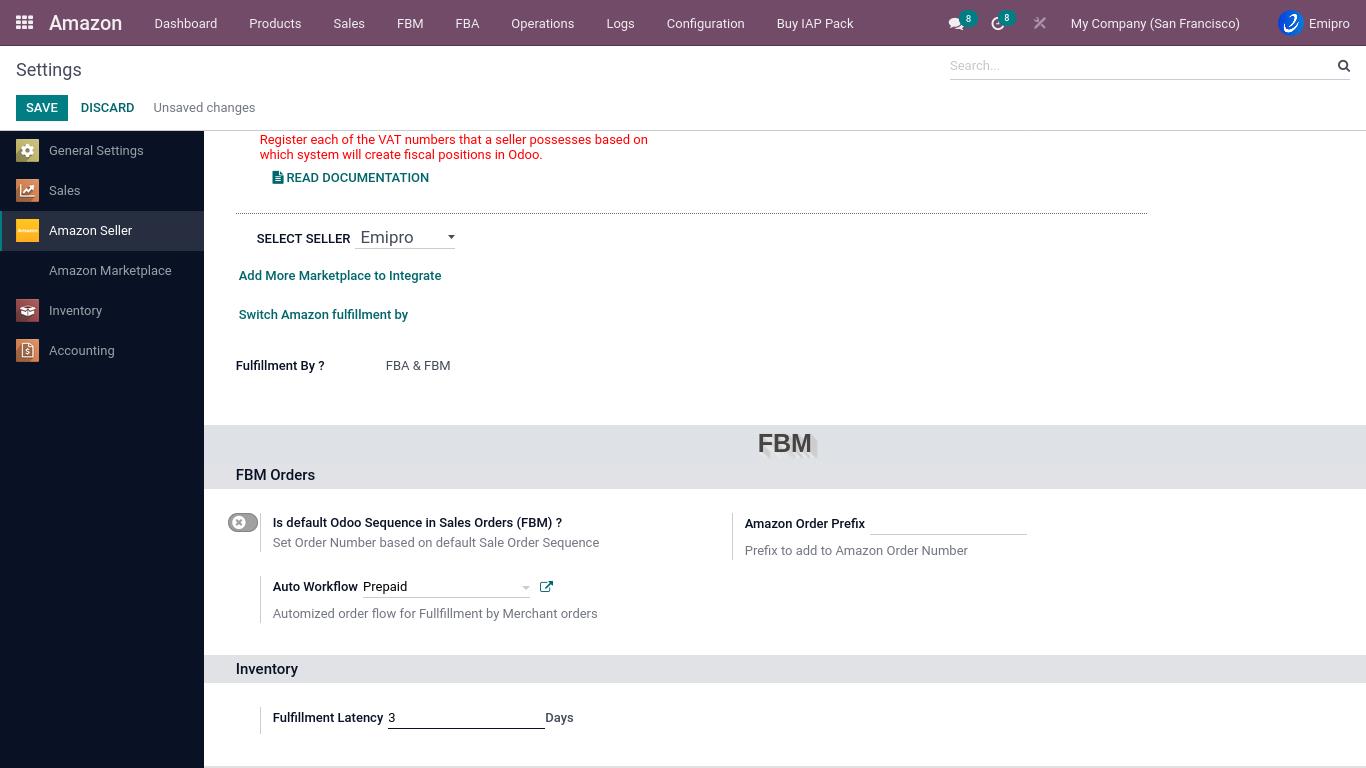Open the Auto Workflow Prepaid dropdown

446,587
